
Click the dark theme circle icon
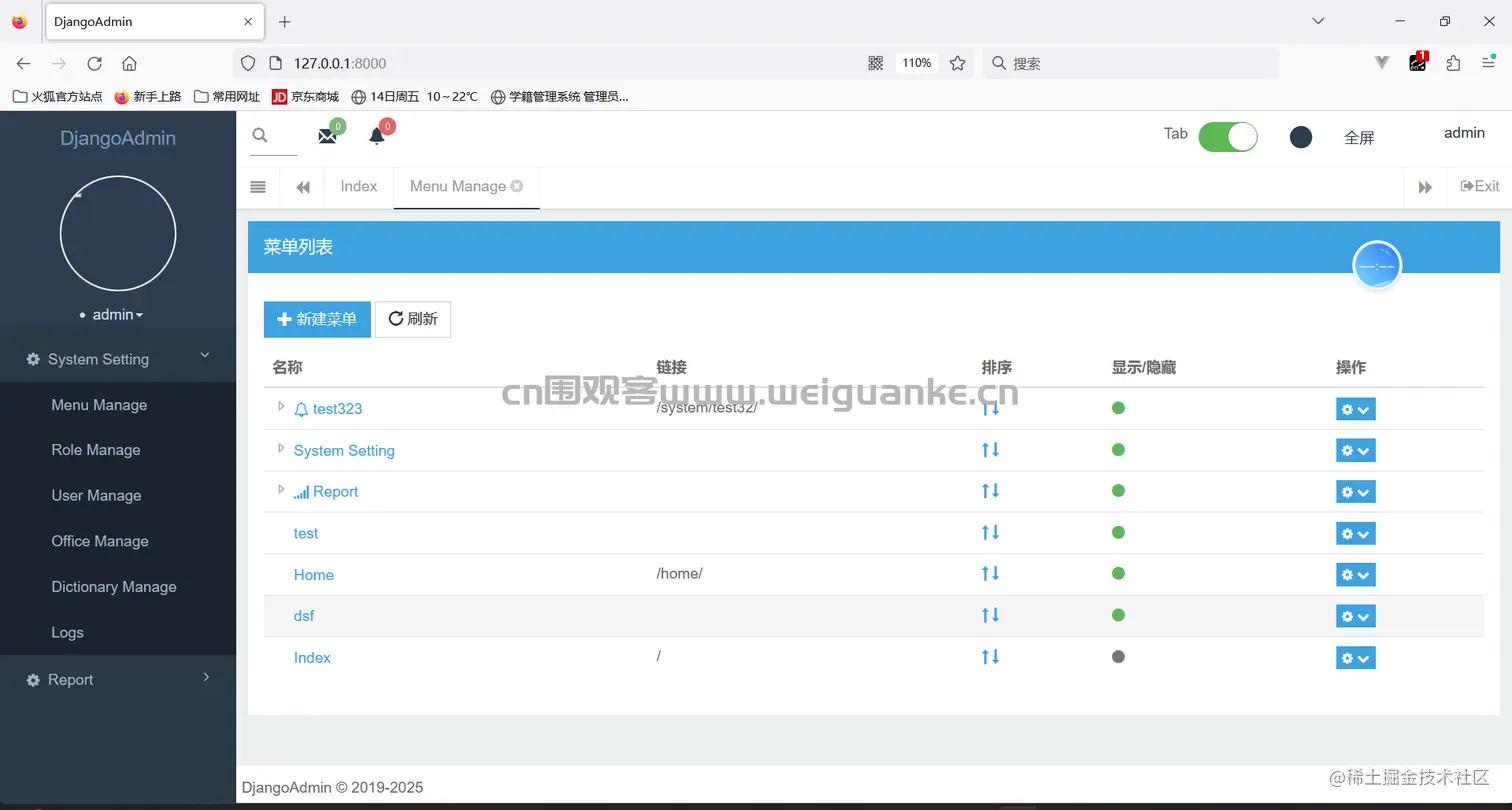click(1301, 137)
